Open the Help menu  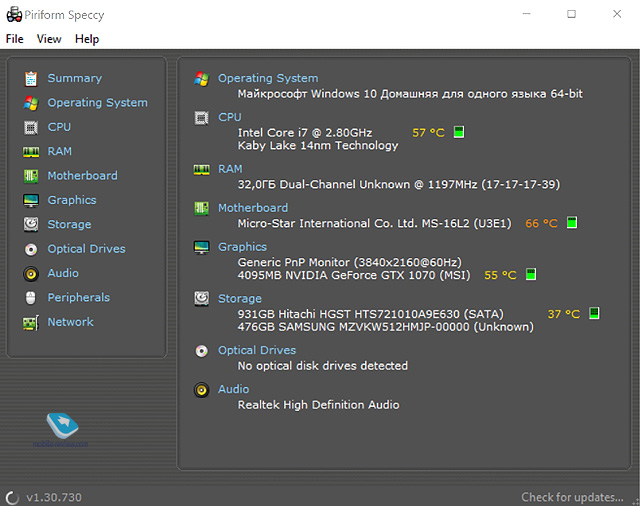pyautogui.click(x=87, y=39)
